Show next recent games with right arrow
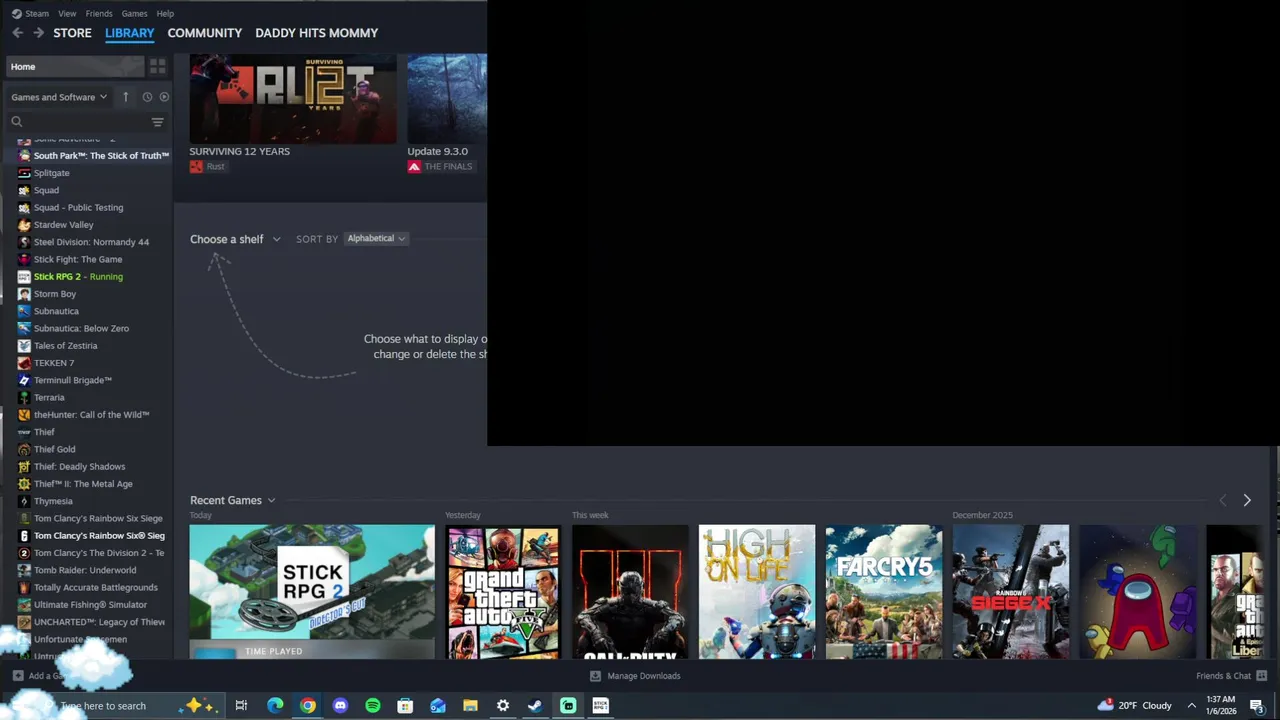Screen dimensions: 1280x720 (x=1247, y=500)
